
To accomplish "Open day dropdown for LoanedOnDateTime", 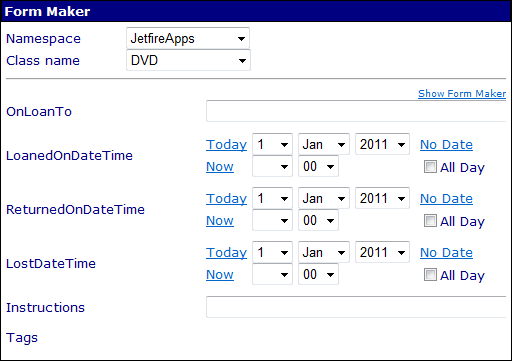I will (x=272, y=144).
